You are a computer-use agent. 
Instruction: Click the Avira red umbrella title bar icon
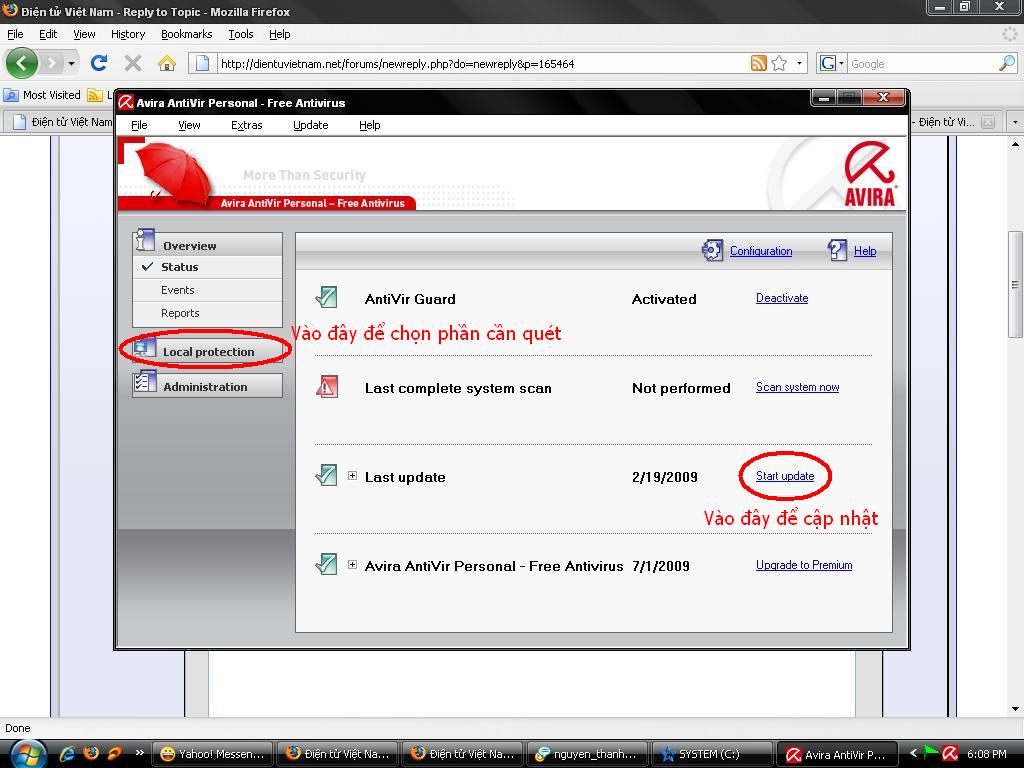(x=125, y=103)
